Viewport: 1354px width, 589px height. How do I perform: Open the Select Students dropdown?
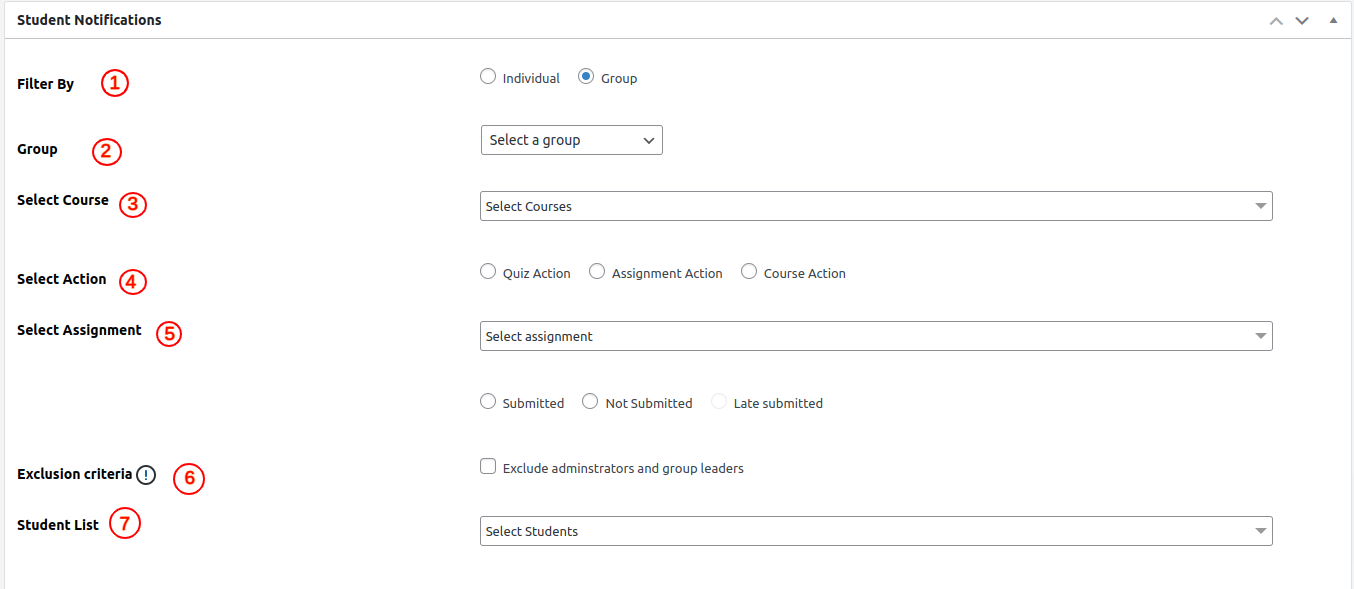tap(875, 531)
